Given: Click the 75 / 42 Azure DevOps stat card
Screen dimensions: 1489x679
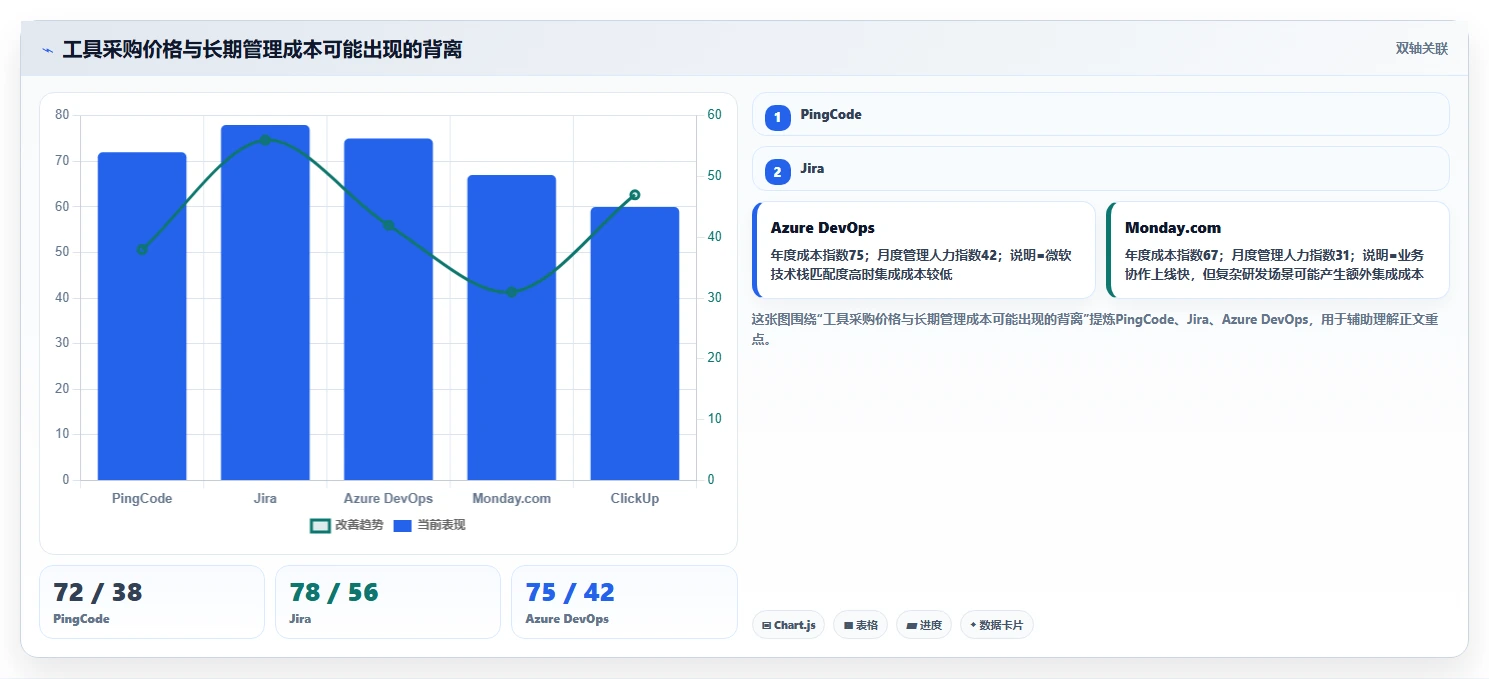Looking at the screenshot, I should [x=624, y=601].
